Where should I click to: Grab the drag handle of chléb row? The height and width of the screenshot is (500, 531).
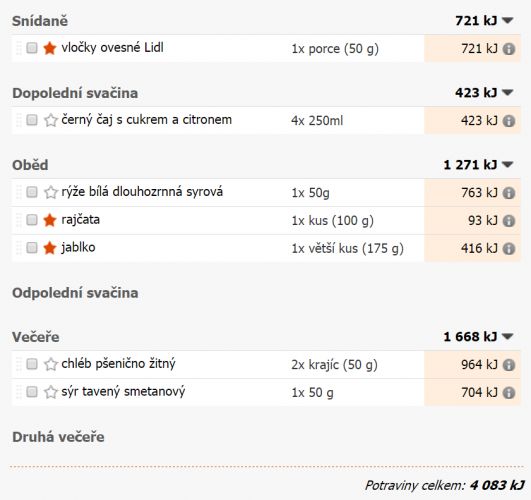click(x=19, y=364)
